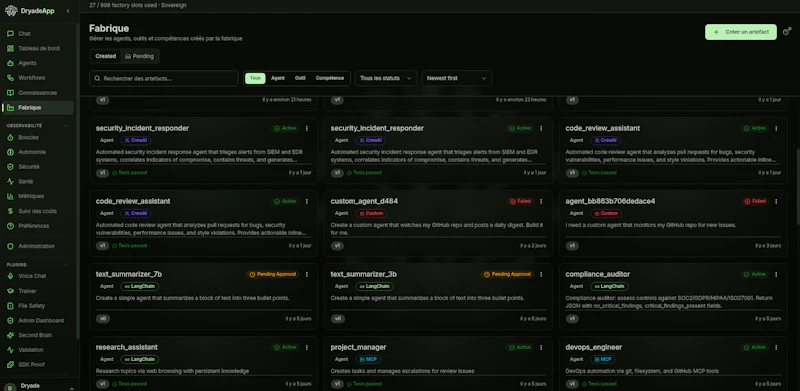Open Administration in sidebar
The height and width of the screenshot is (391, 800).
click(x=38, y=246)
